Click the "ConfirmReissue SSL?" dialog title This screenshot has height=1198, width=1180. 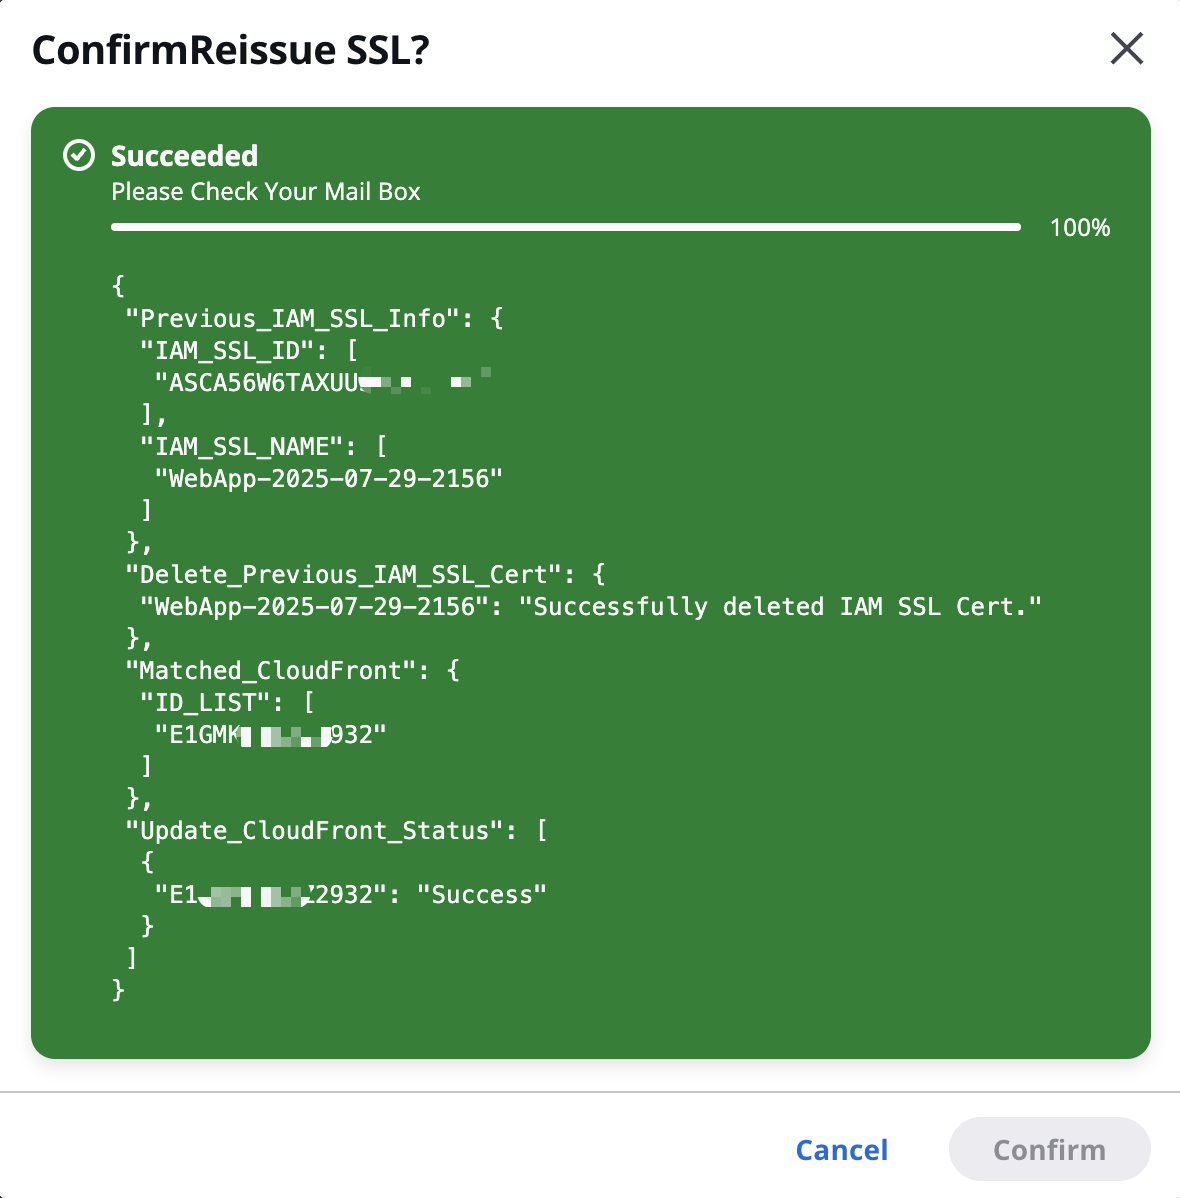(x=231, y=50)
